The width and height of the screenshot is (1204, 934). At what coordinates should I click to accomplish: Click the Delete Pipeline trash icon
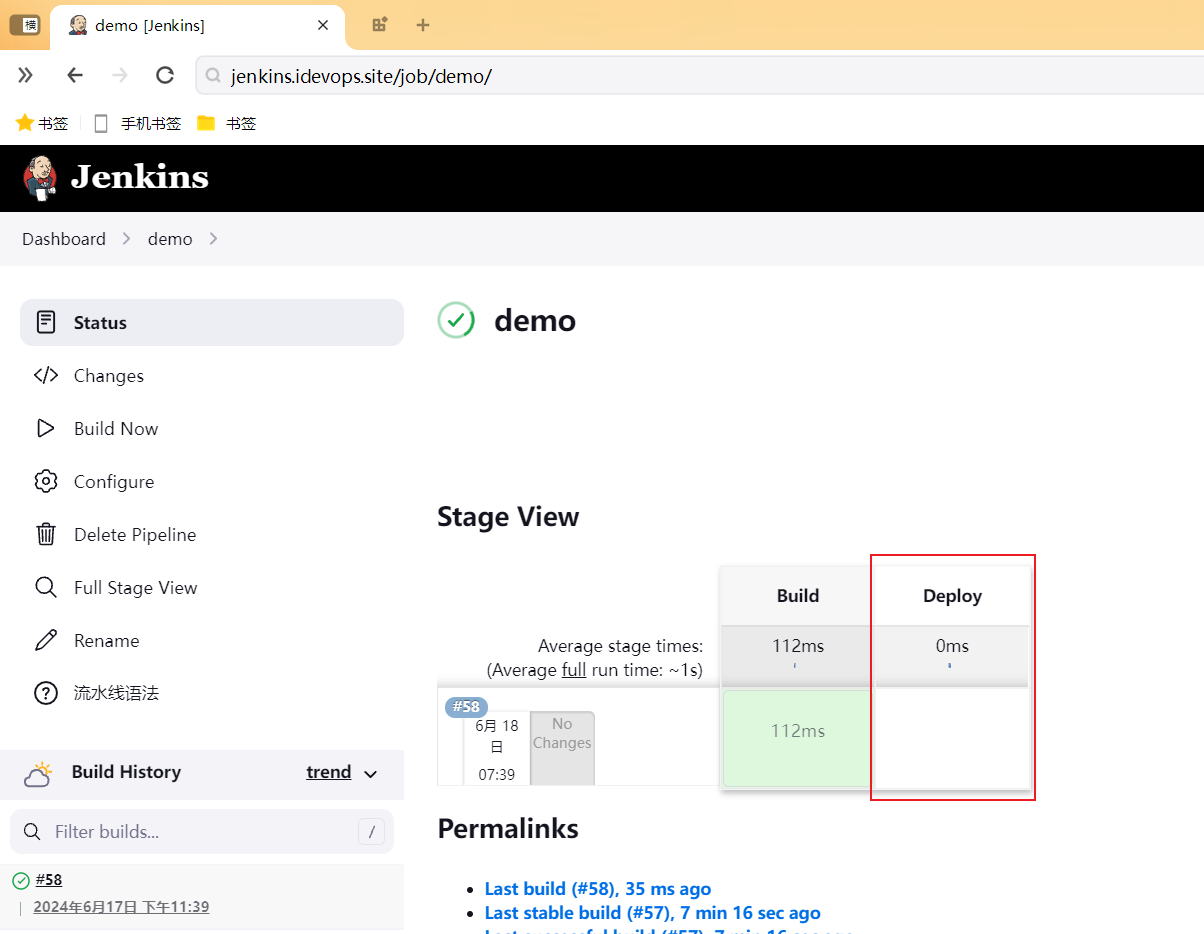pyautogui.click(x=45, y=535)
